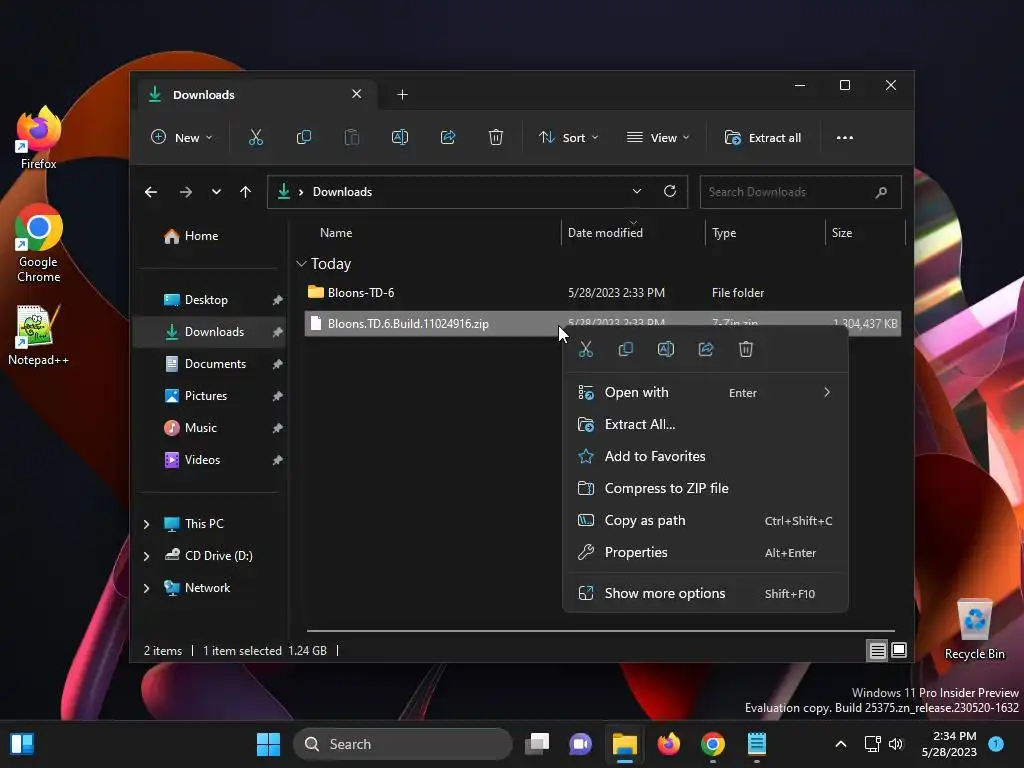This screenshot has height=768, width=1024.
Task: Click Rename icon in the context menu
Action: point(665,349)
